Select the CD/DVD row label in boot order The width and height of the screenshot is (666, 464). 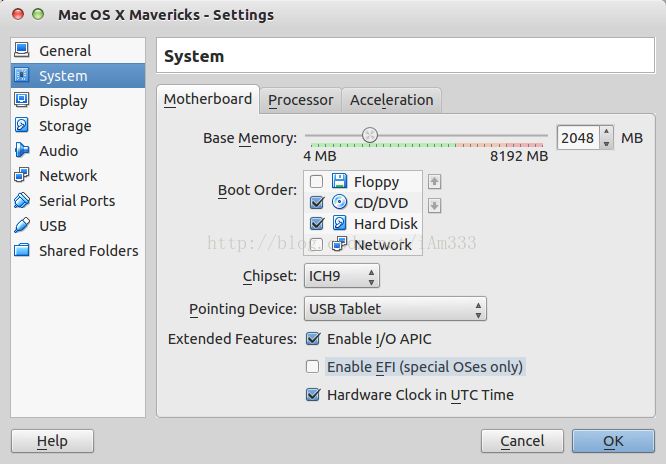coord(381,203)
